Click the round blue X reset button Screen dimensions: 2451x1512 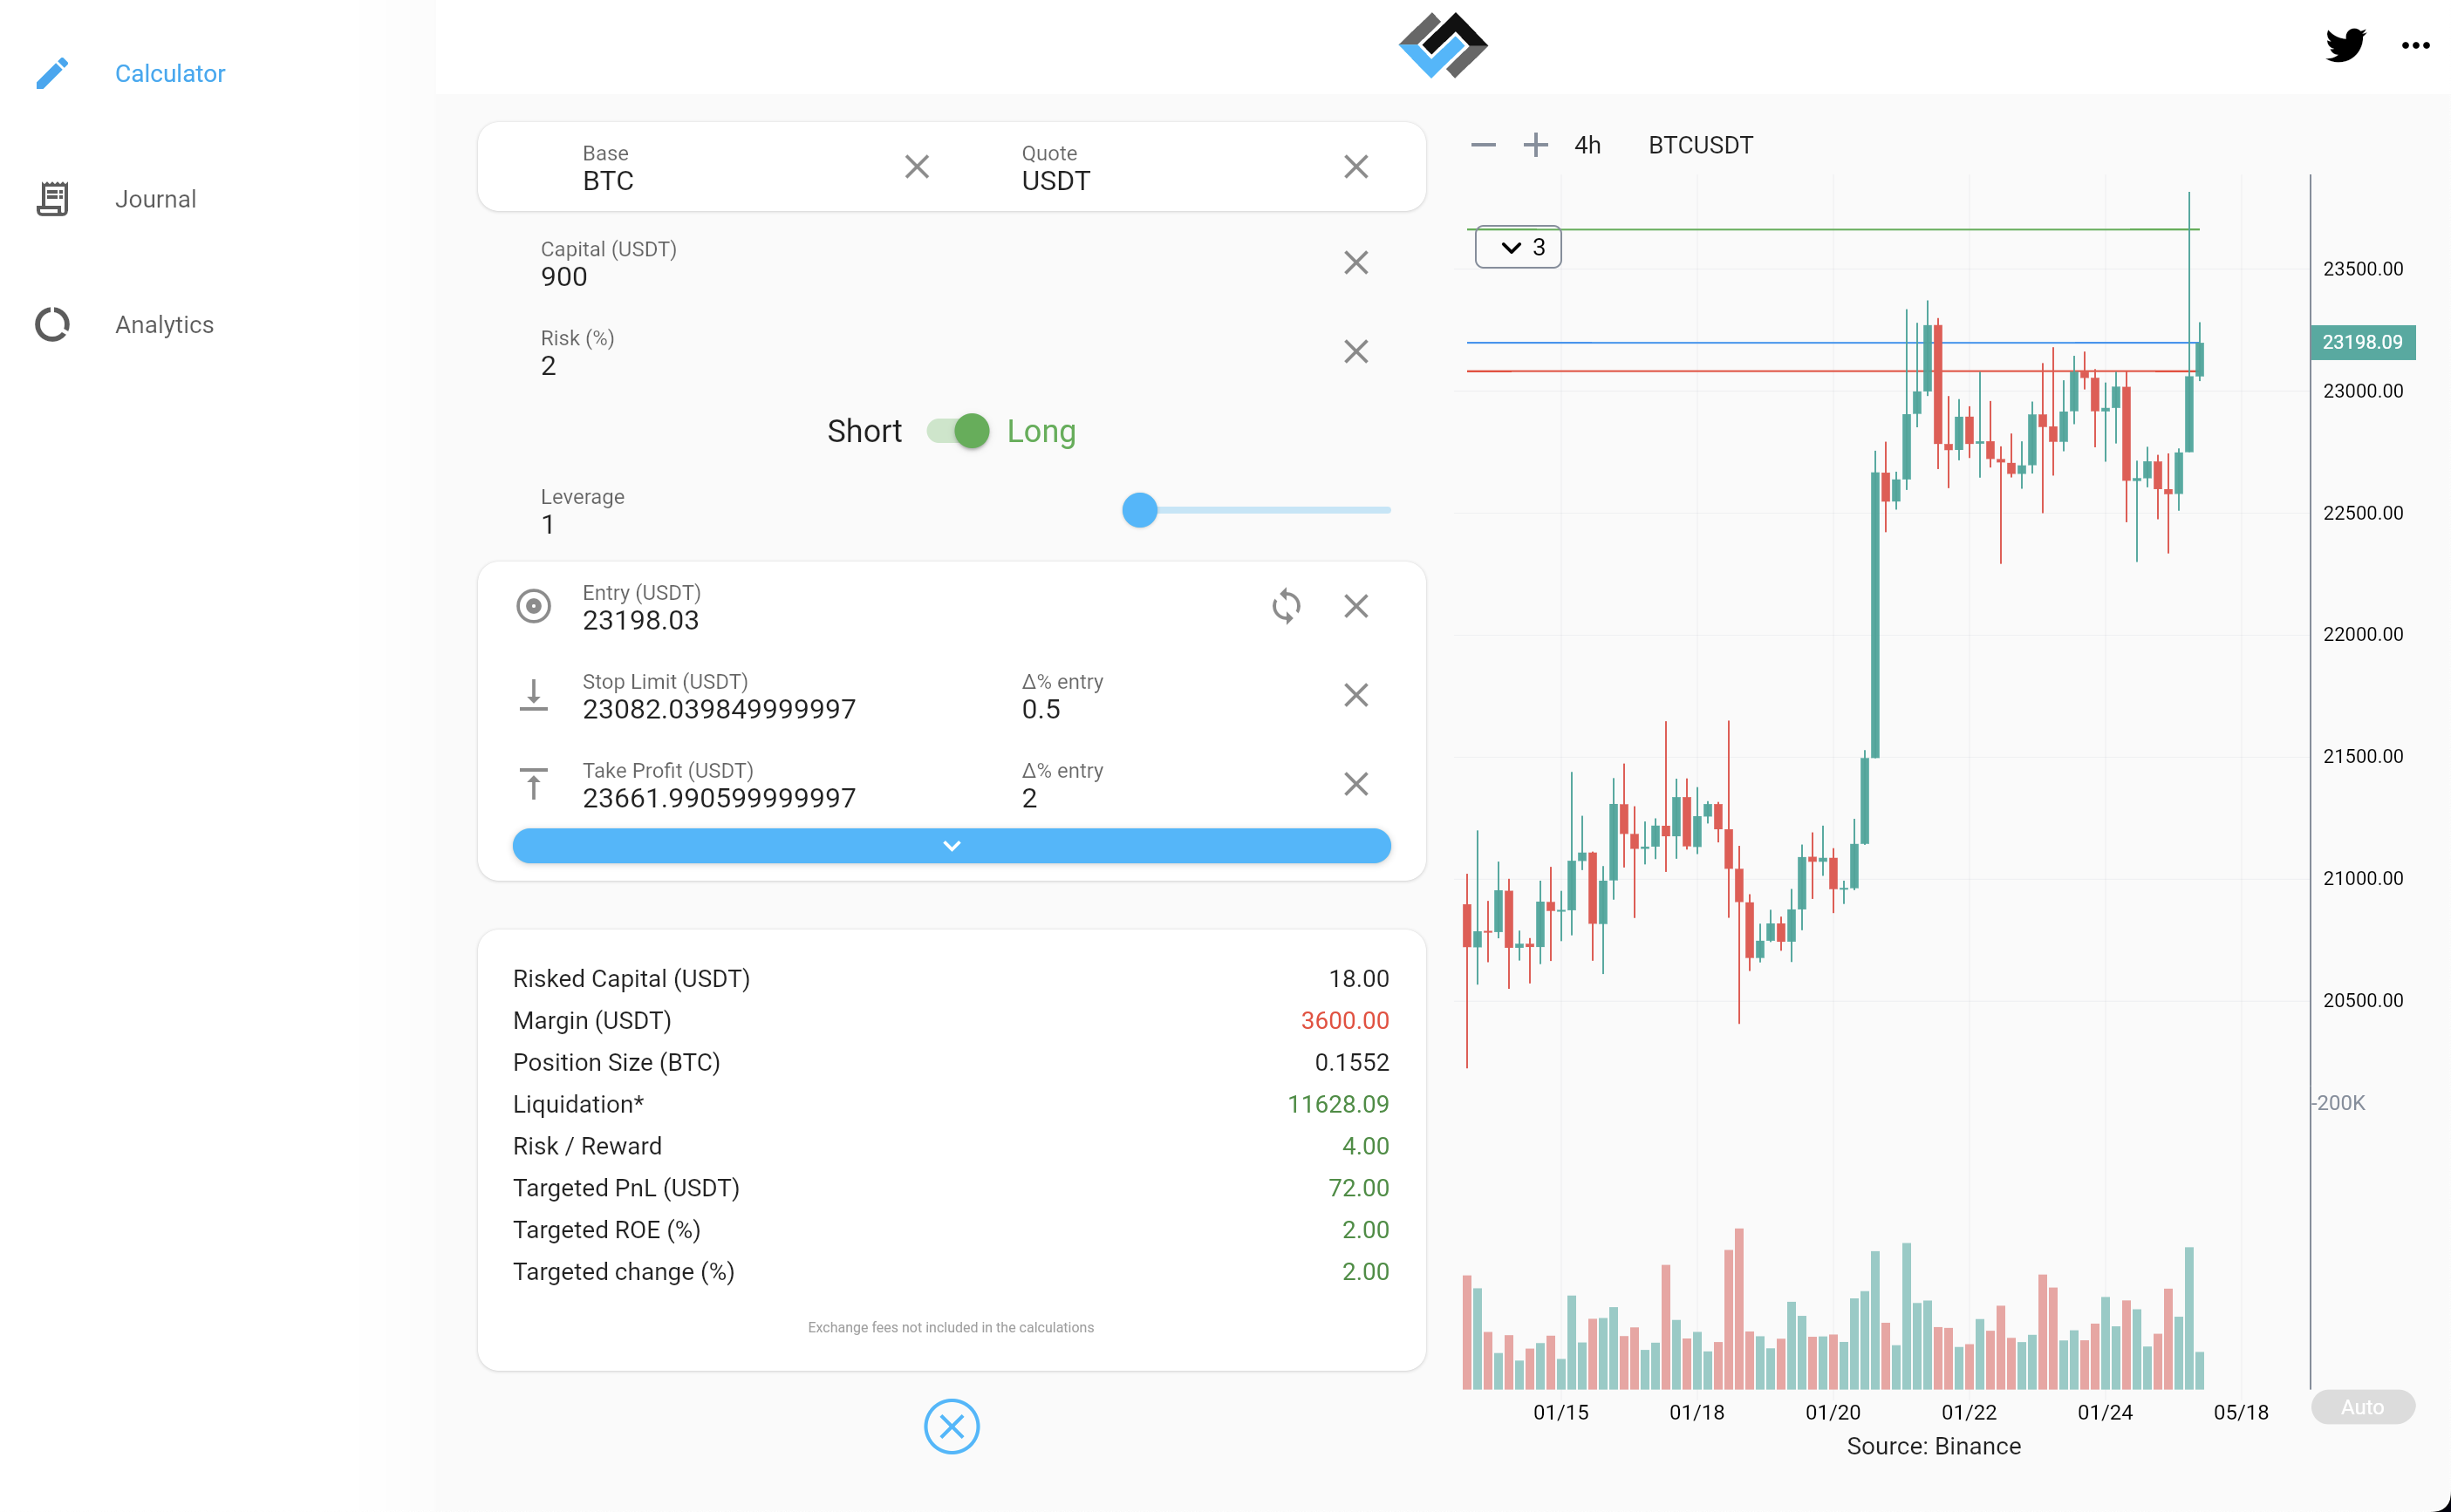pos(951,1426)
